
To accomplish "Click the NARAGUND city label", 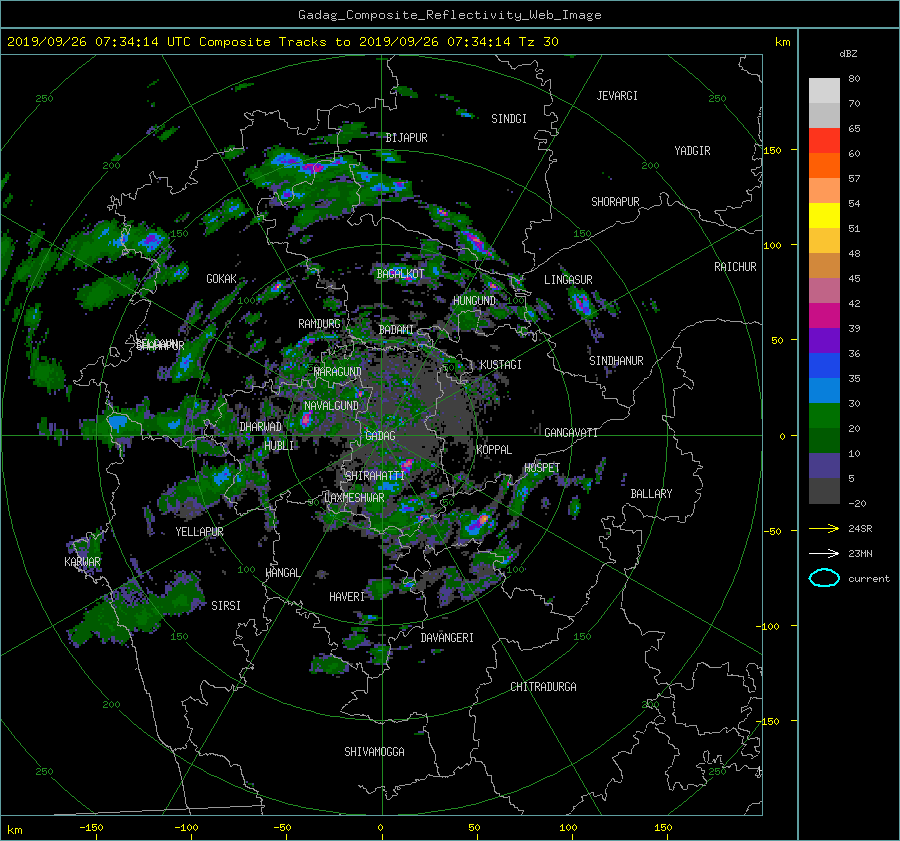I will coord(338,371).
